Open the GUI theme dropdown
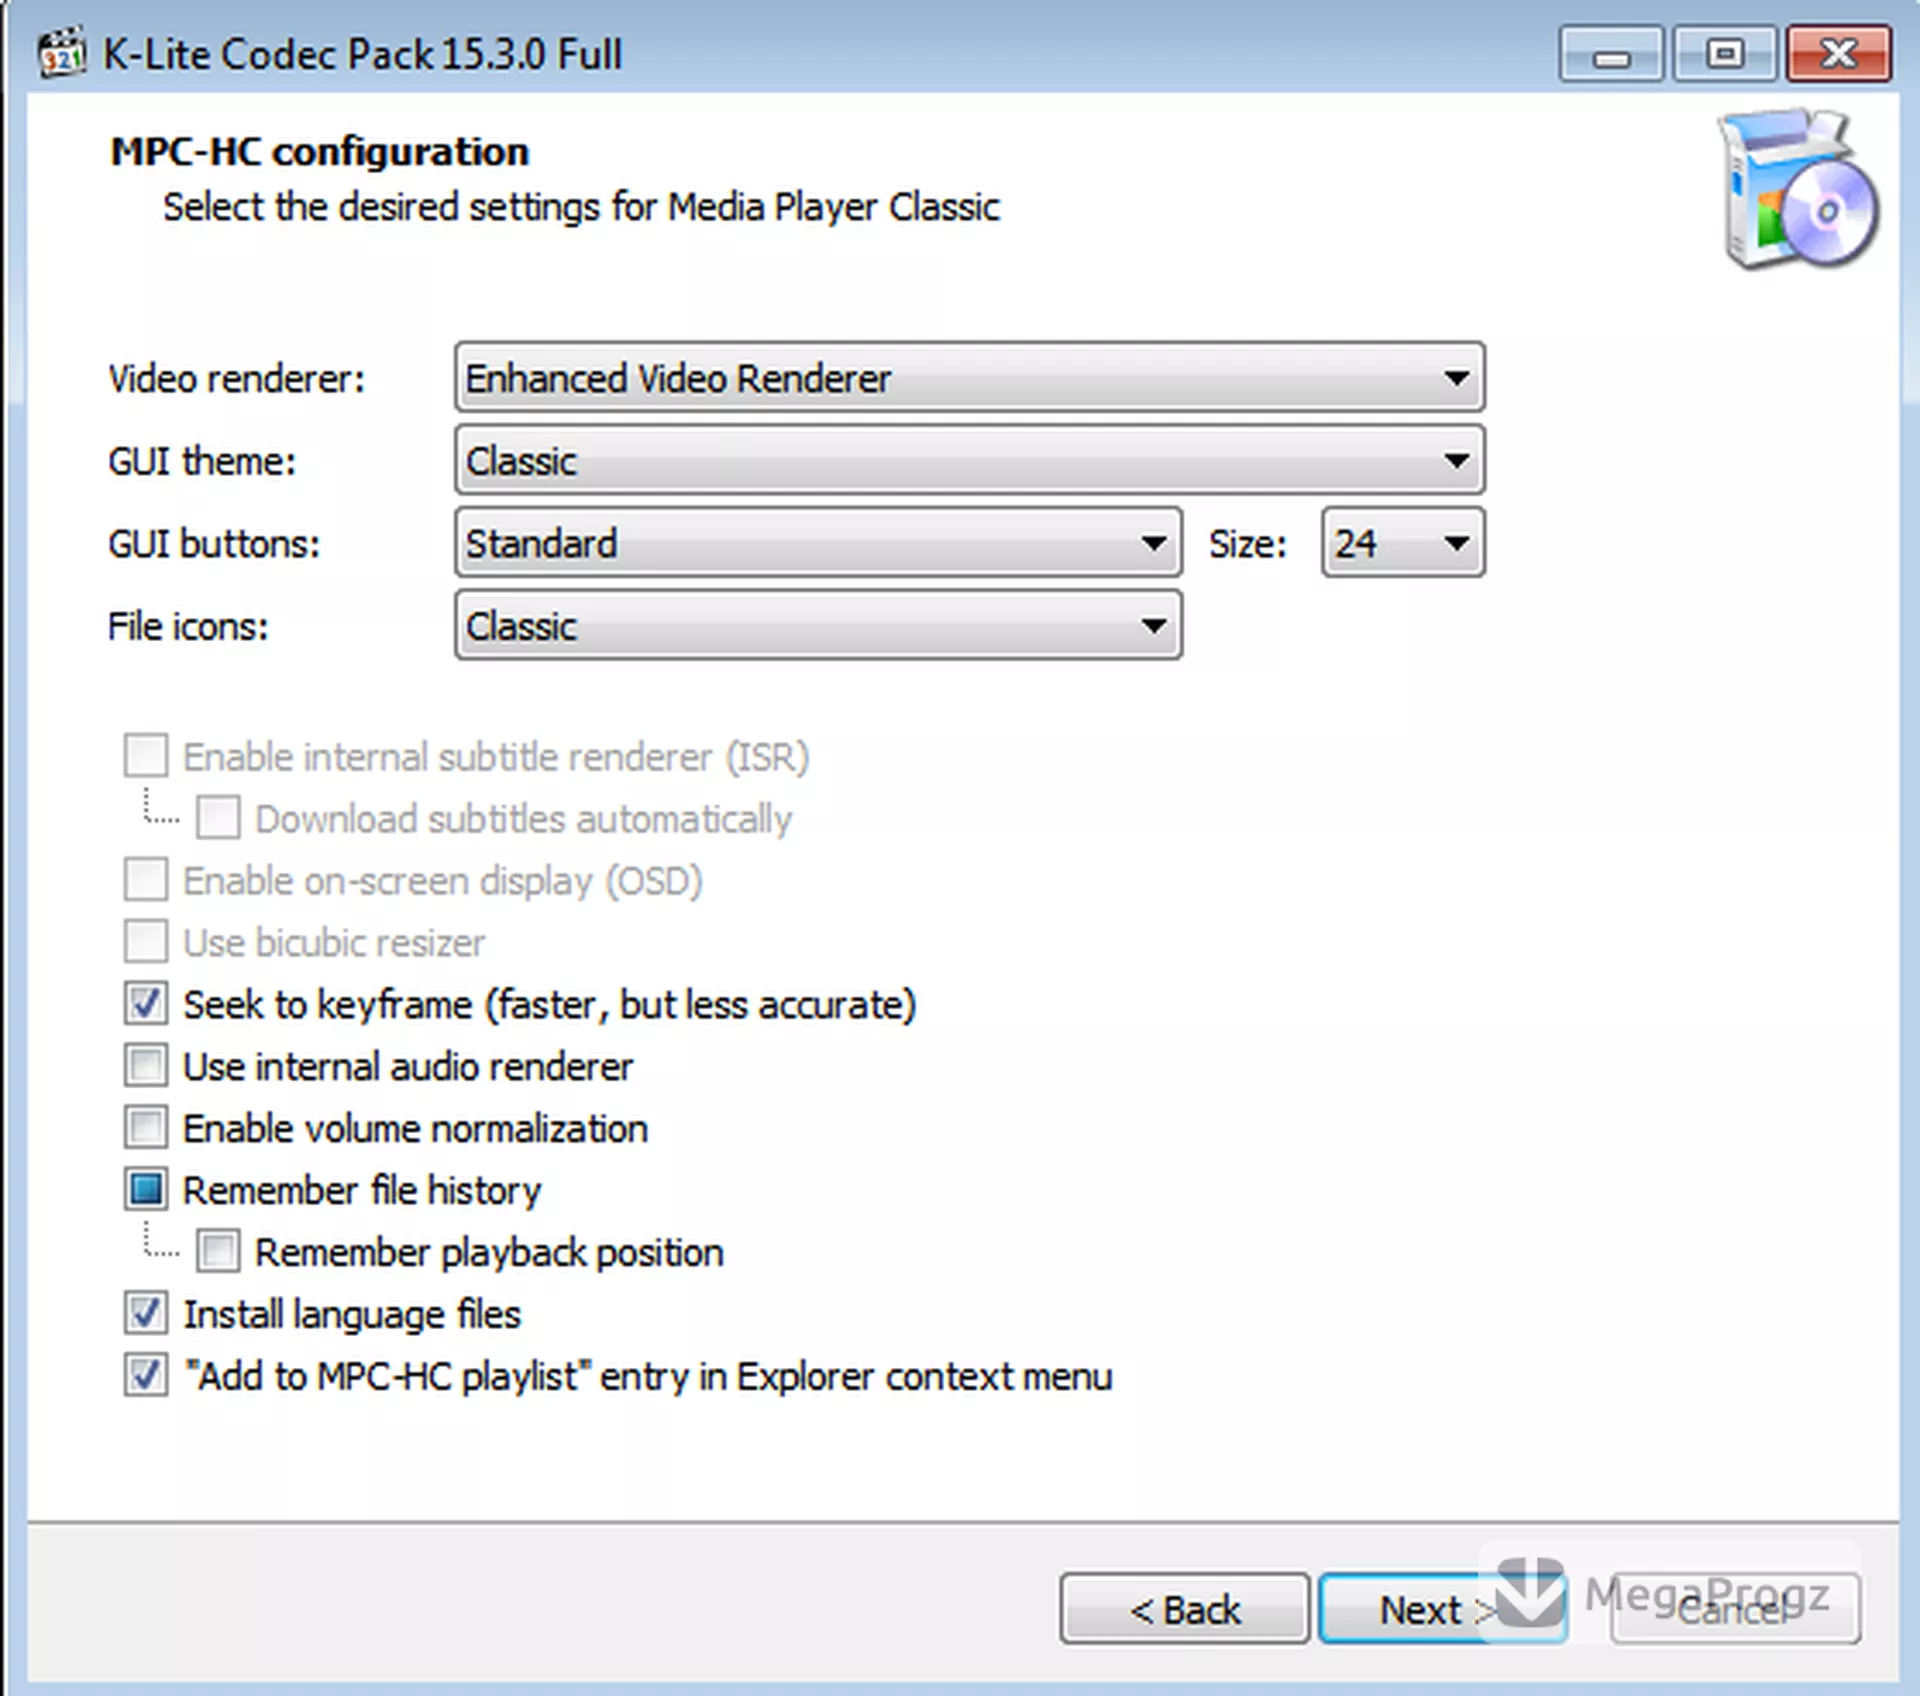Screen dimensions: 1920x1696 click(969, 460)
